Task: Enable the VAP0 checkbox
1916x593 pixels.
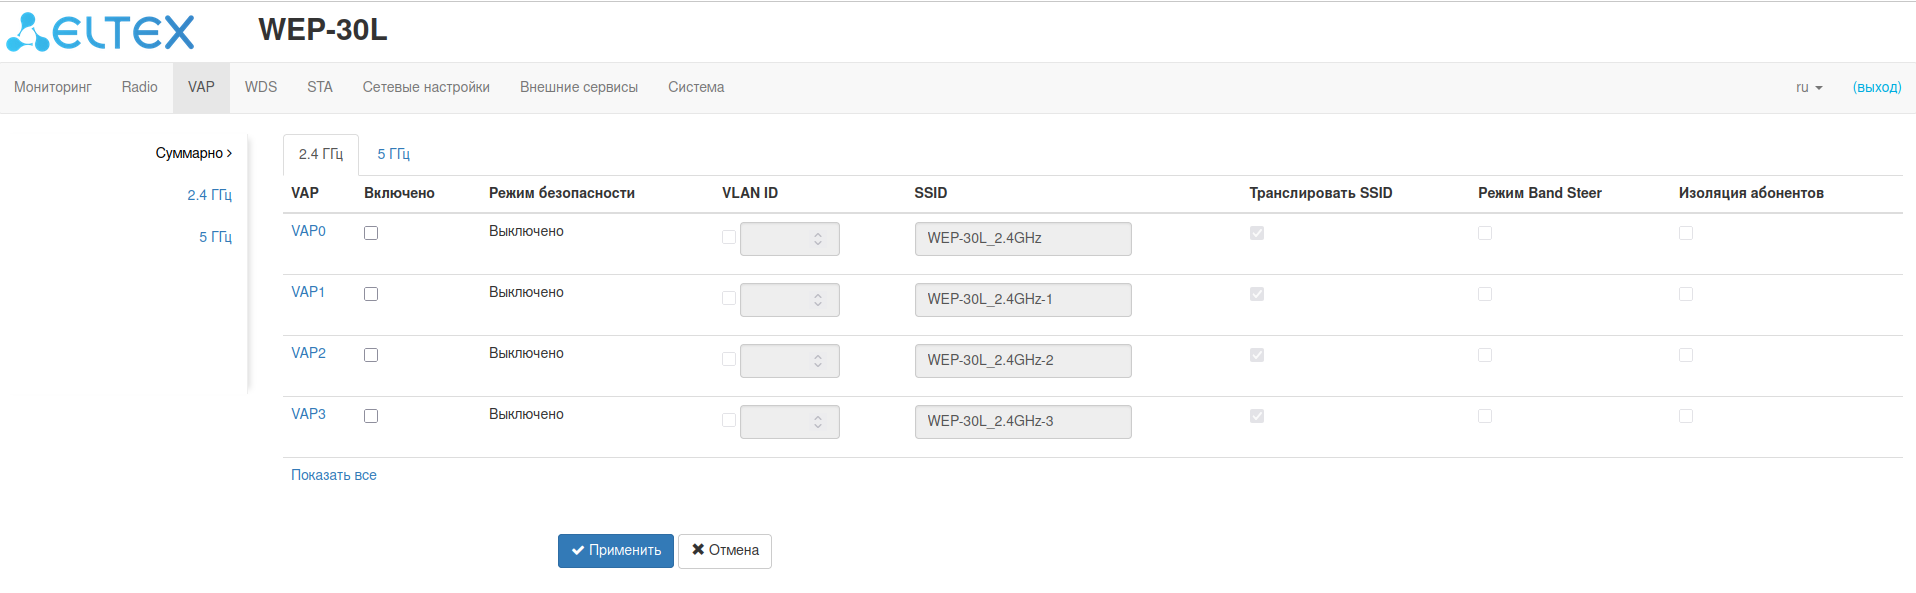Action: (x=371, y=233)
